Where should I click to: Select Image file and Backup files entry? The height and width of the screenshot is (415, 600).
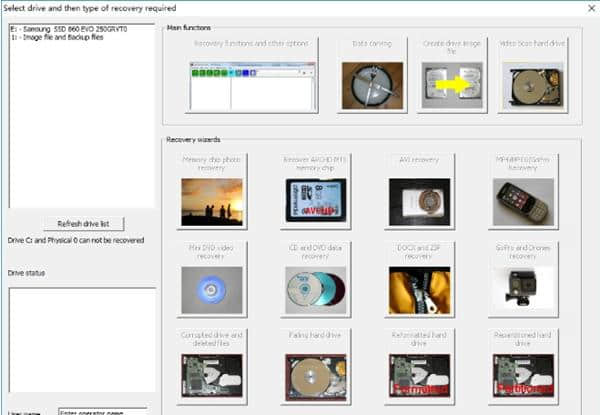pos(57,37)
